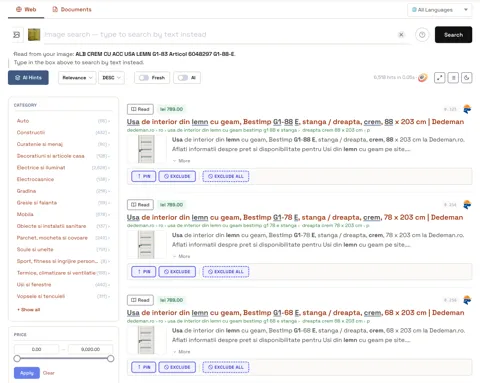Screen dimensions: 480x383
Task: Switch to the Documents tab
Action: click(72, 9)
